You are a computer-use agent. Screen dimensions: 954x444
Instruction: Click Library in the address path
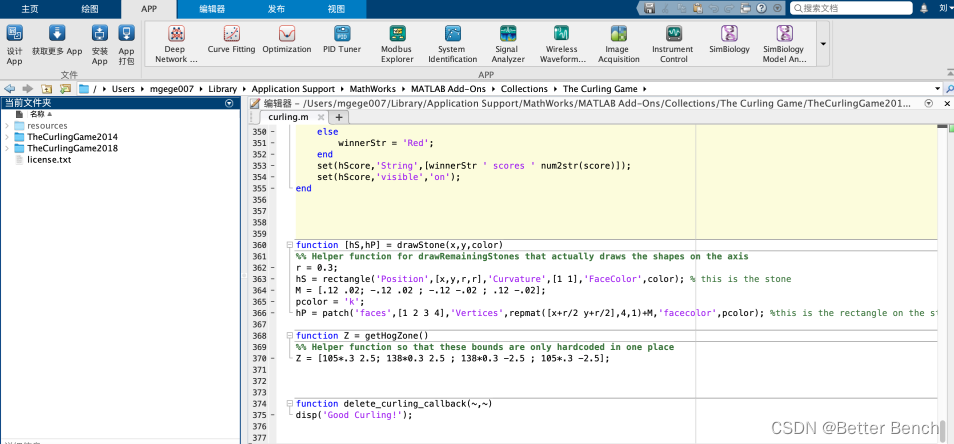223,89
